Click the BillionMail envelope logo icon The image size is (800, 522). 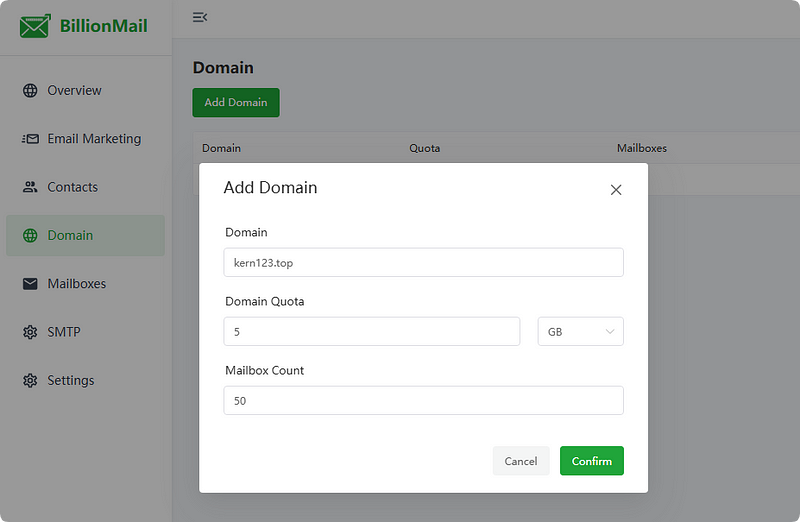(35, 26)
